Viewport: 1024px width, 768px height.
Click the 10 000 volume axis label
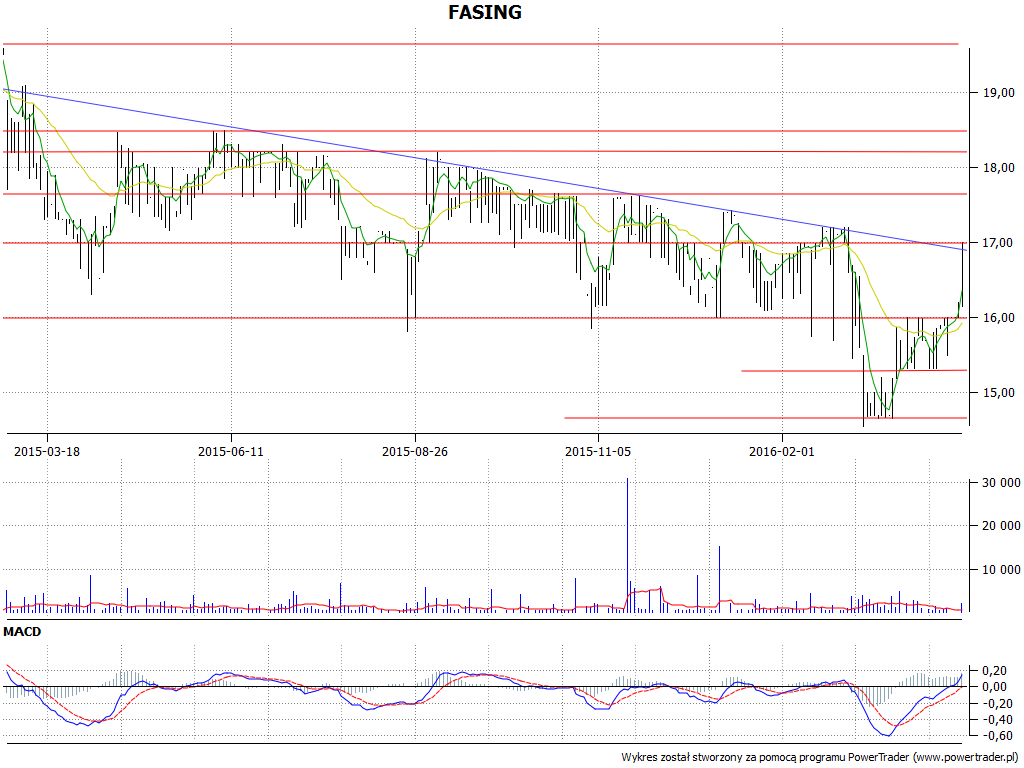click(1001, 569)
